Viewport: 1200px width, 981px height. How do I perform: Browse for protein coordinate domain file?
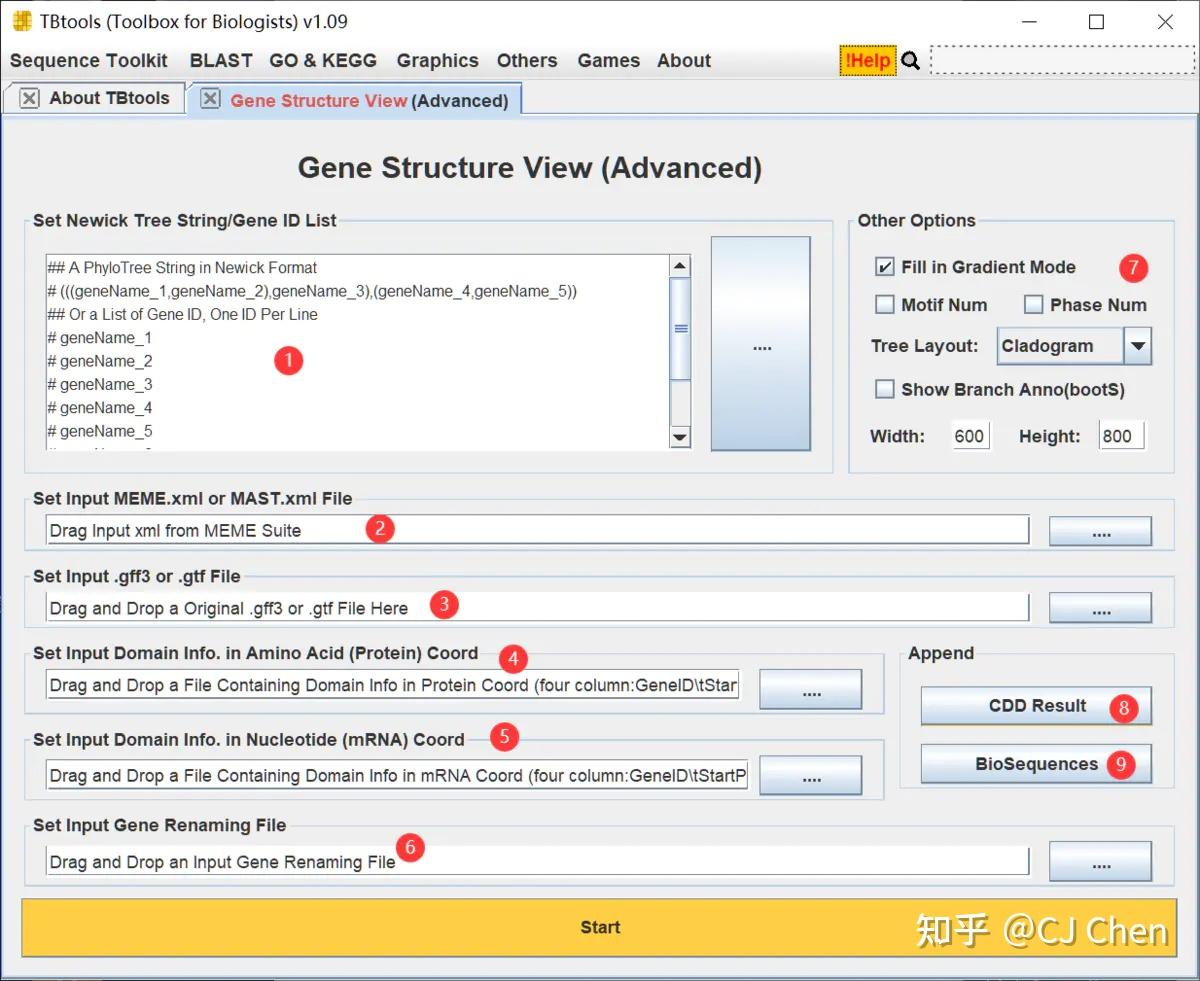[x=810, y=689]
